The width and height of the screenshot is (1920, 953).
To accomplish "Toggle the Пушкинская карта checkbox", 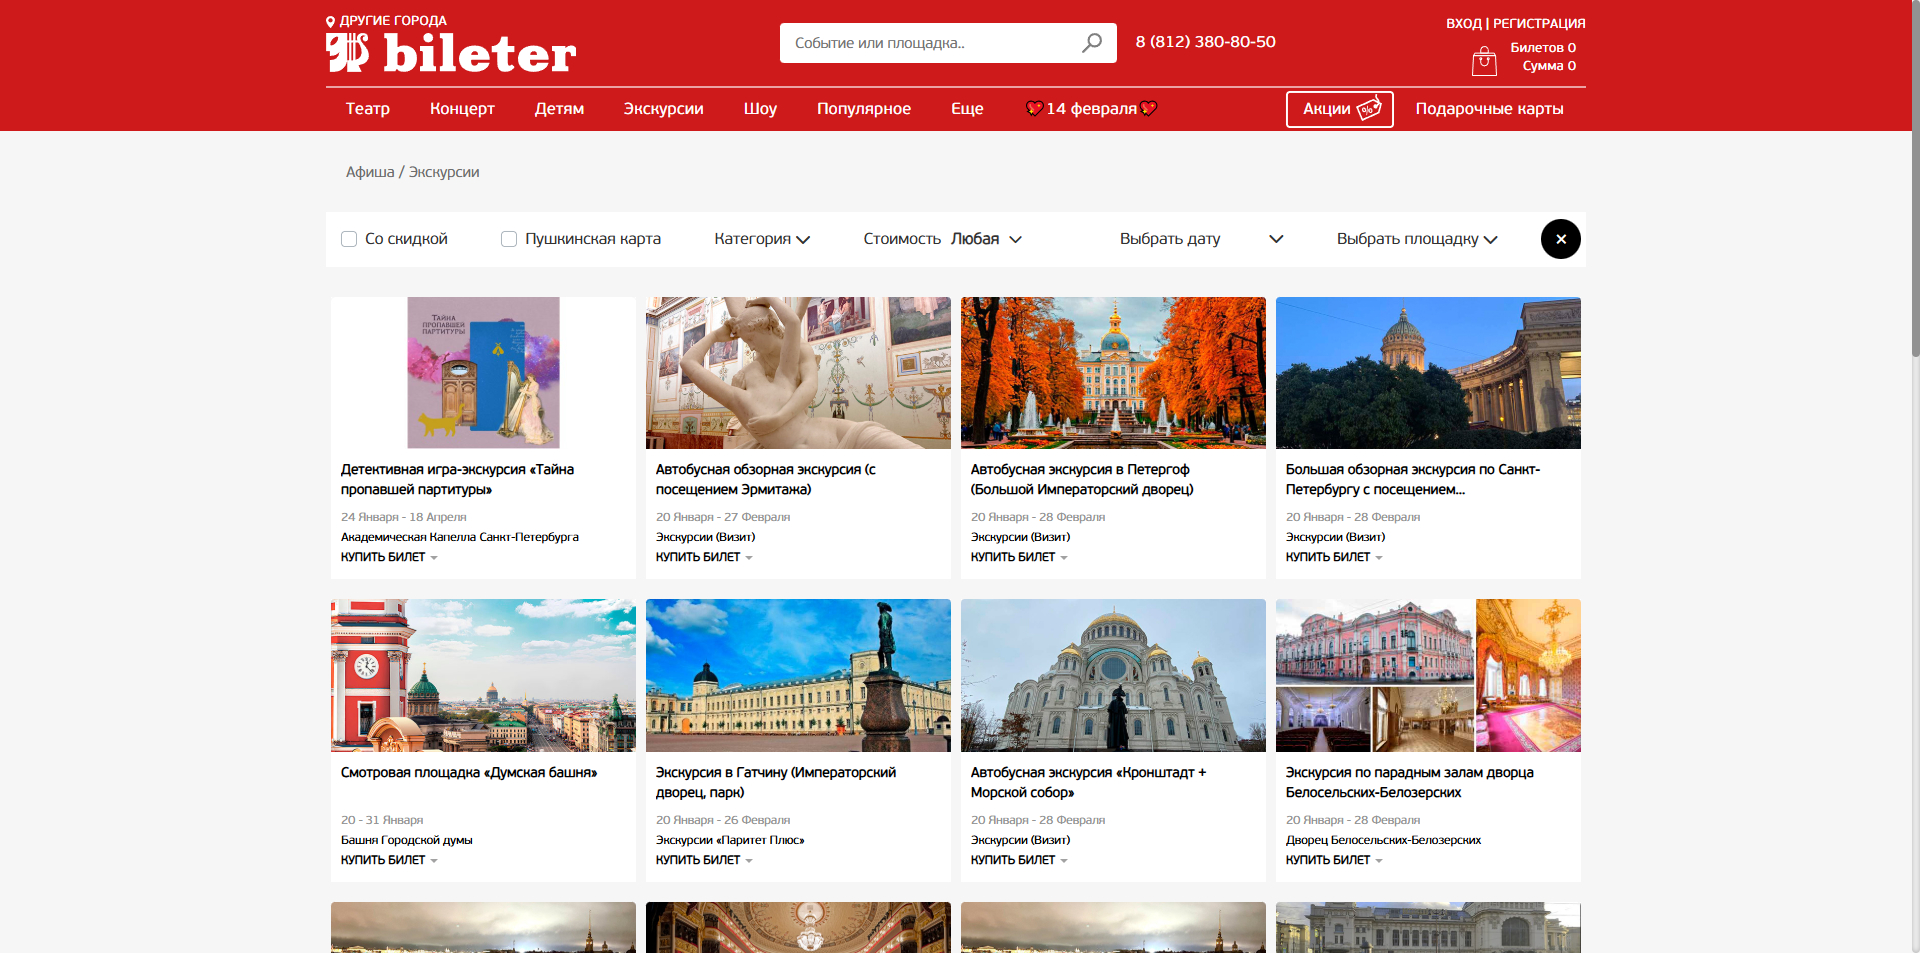I will 509,239.
